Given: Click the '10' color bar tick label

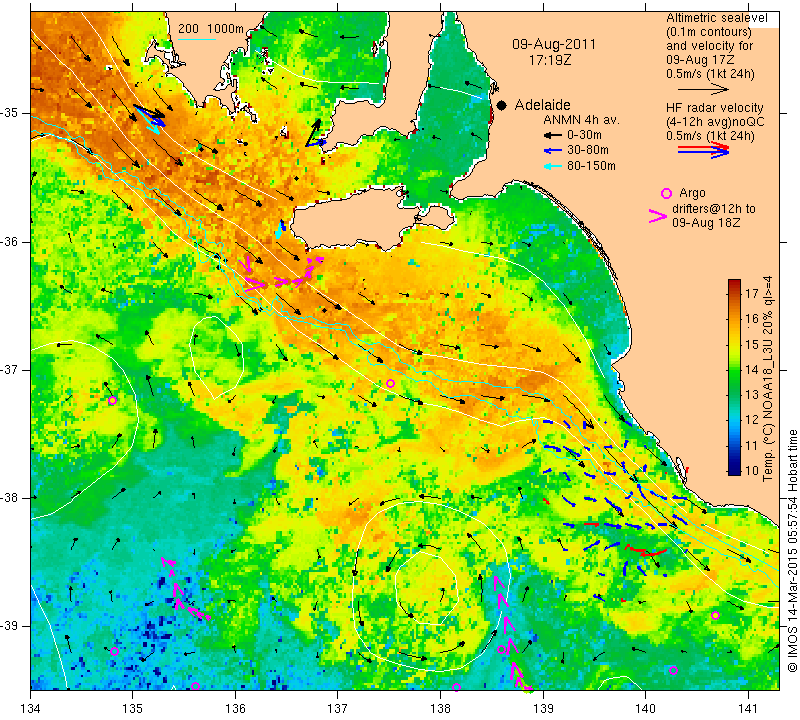Looking at the screenshot, I should point(752,470).
